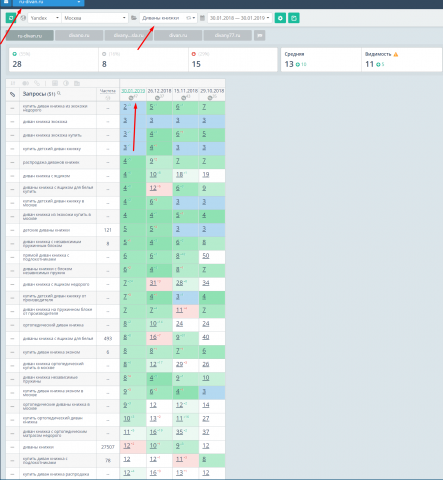Open the Диваны книжки group dropdown
The image size is (443, 480).
pyautogui.click(x=168, y=18)
